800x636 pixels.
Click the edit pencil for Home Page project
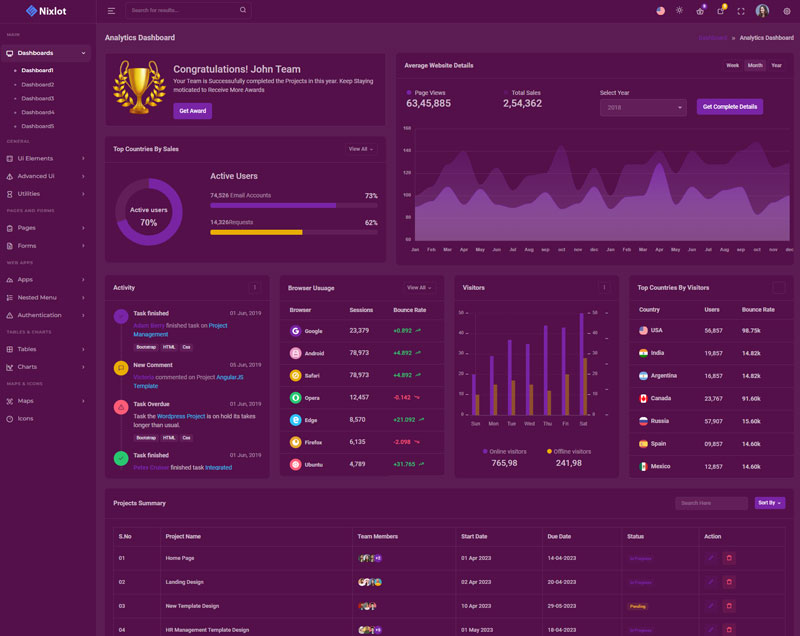(x=711, y=557)
